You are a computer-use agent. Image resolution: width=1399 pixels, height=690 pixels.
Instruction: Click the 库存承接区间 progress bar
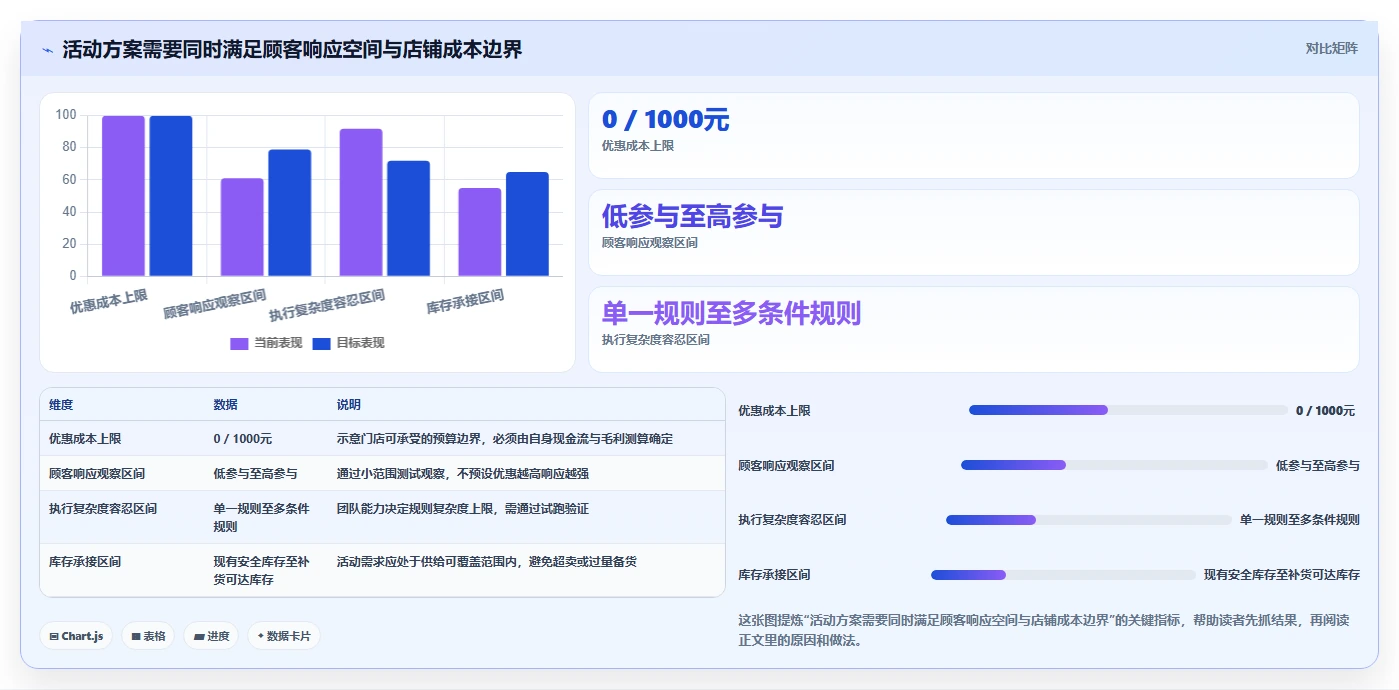[x=1063, y=575]
